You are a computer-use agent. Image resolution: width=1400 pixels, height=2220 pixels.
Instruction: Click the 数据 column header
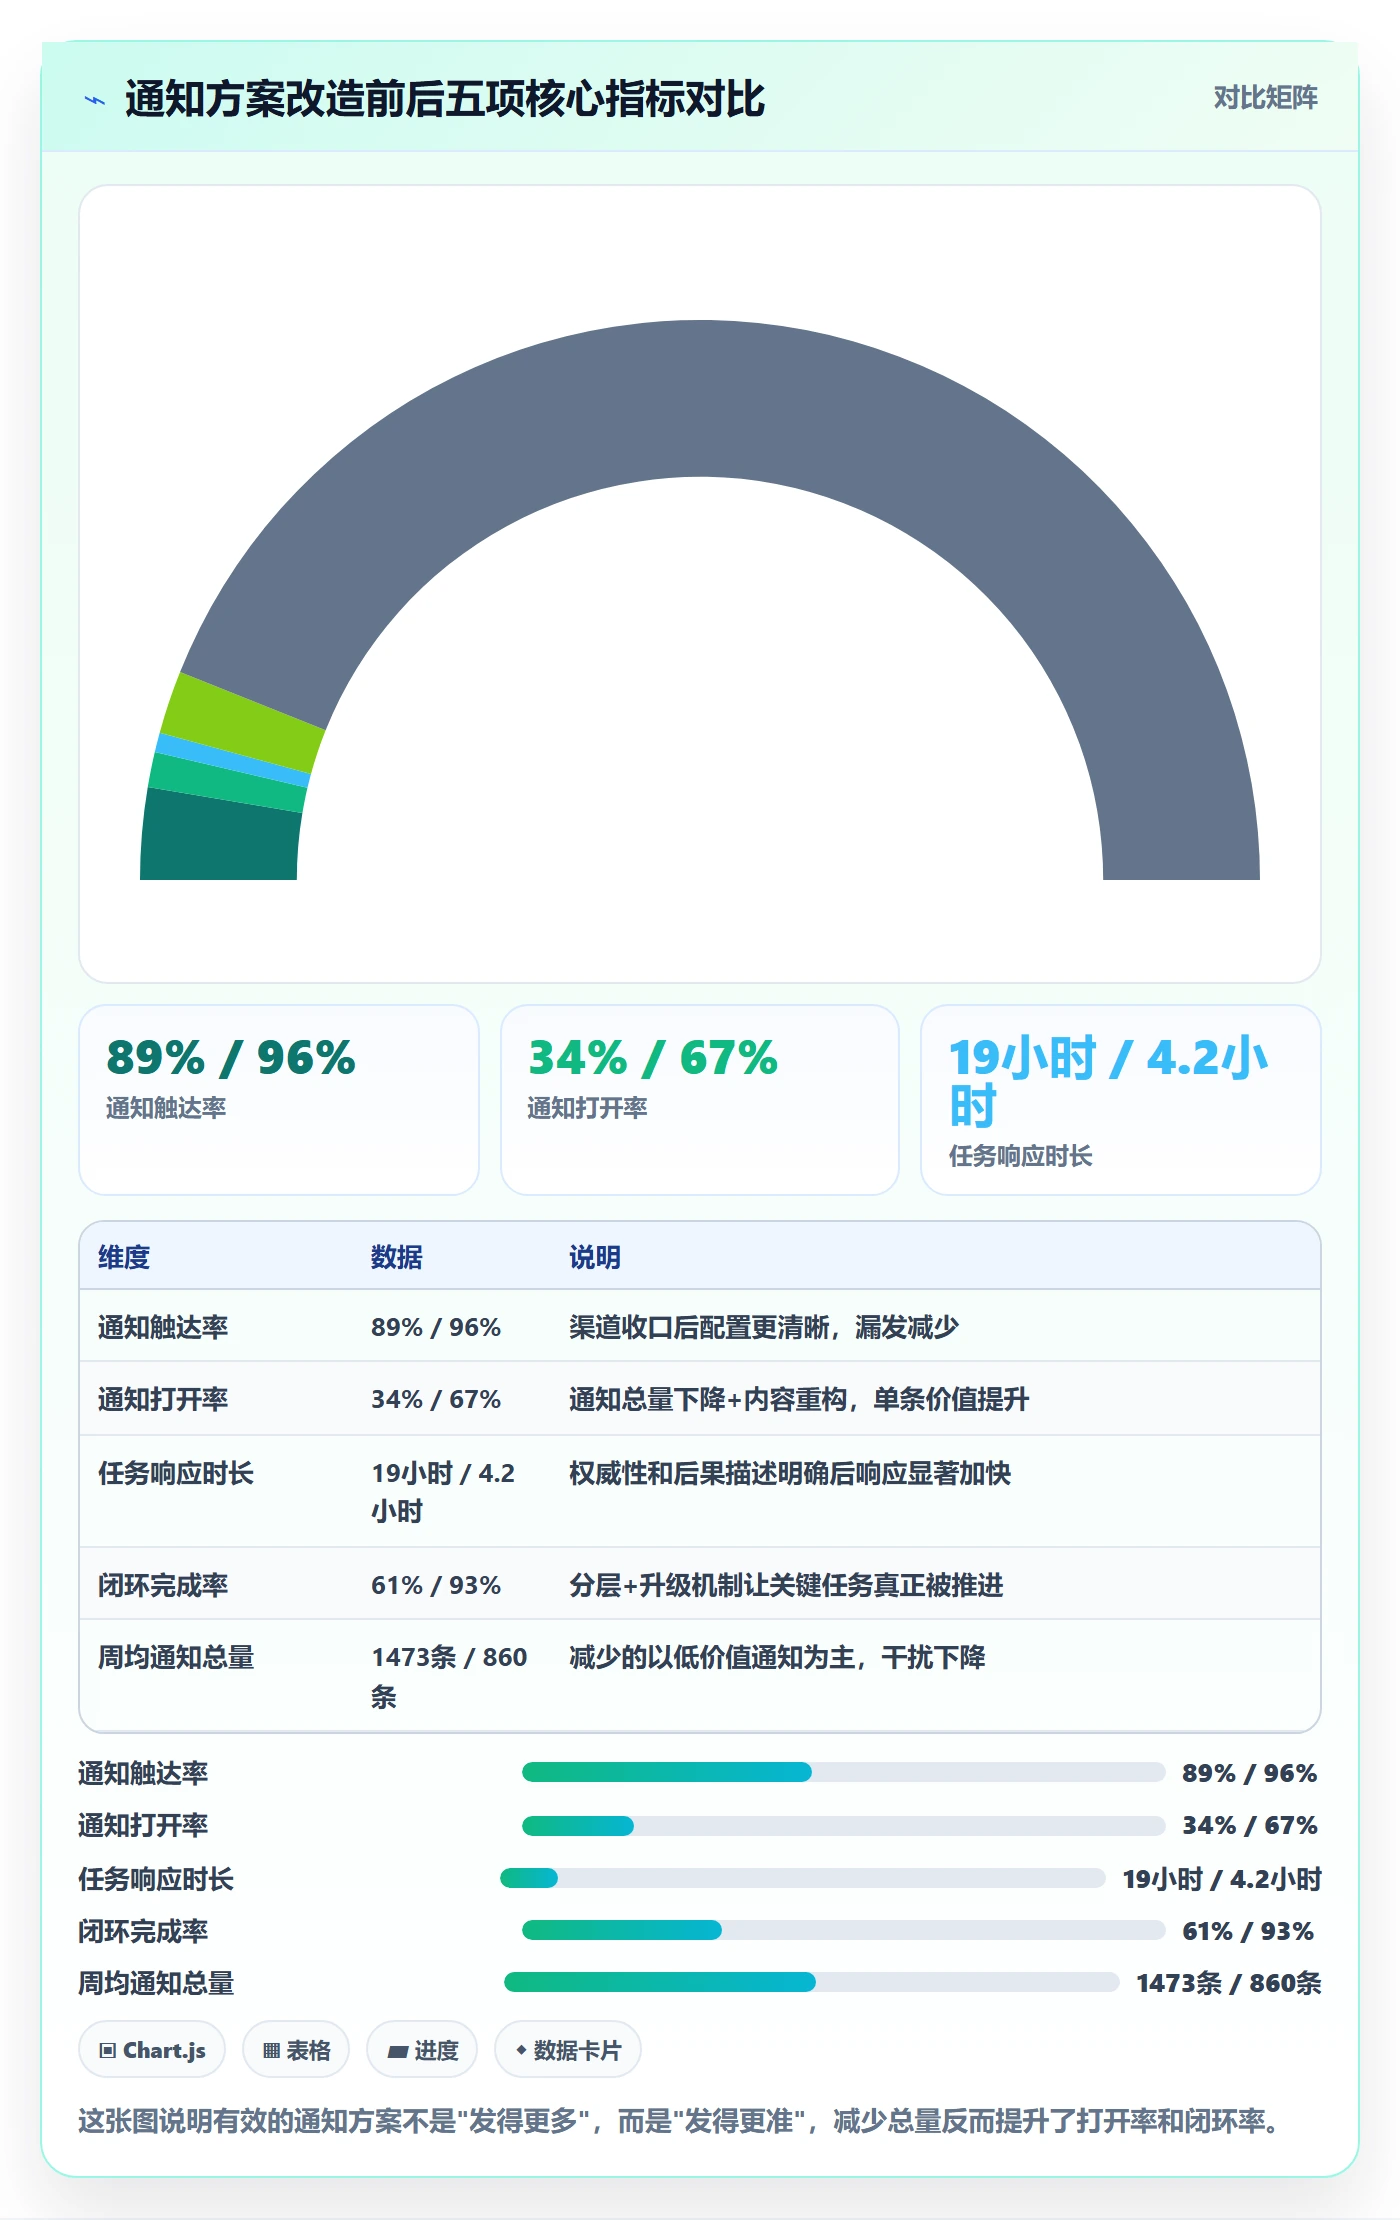[x=397, y=1257]
